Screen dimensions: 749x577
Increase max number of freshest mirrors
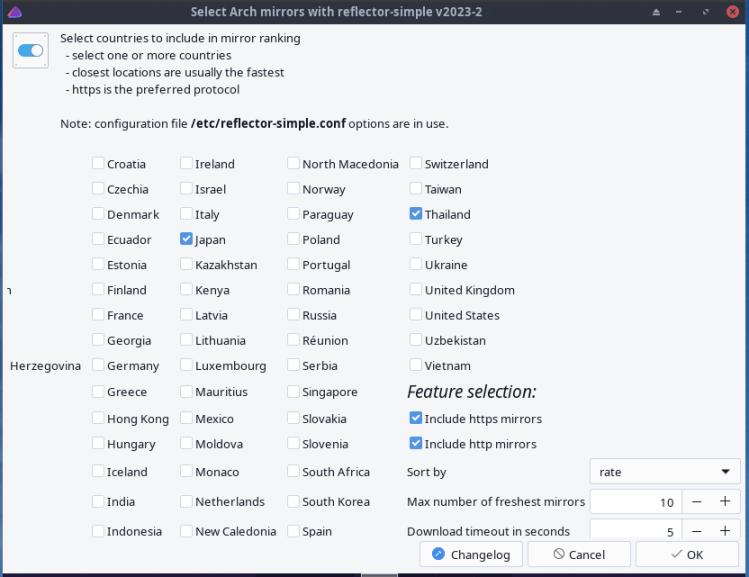coord(725,502)
